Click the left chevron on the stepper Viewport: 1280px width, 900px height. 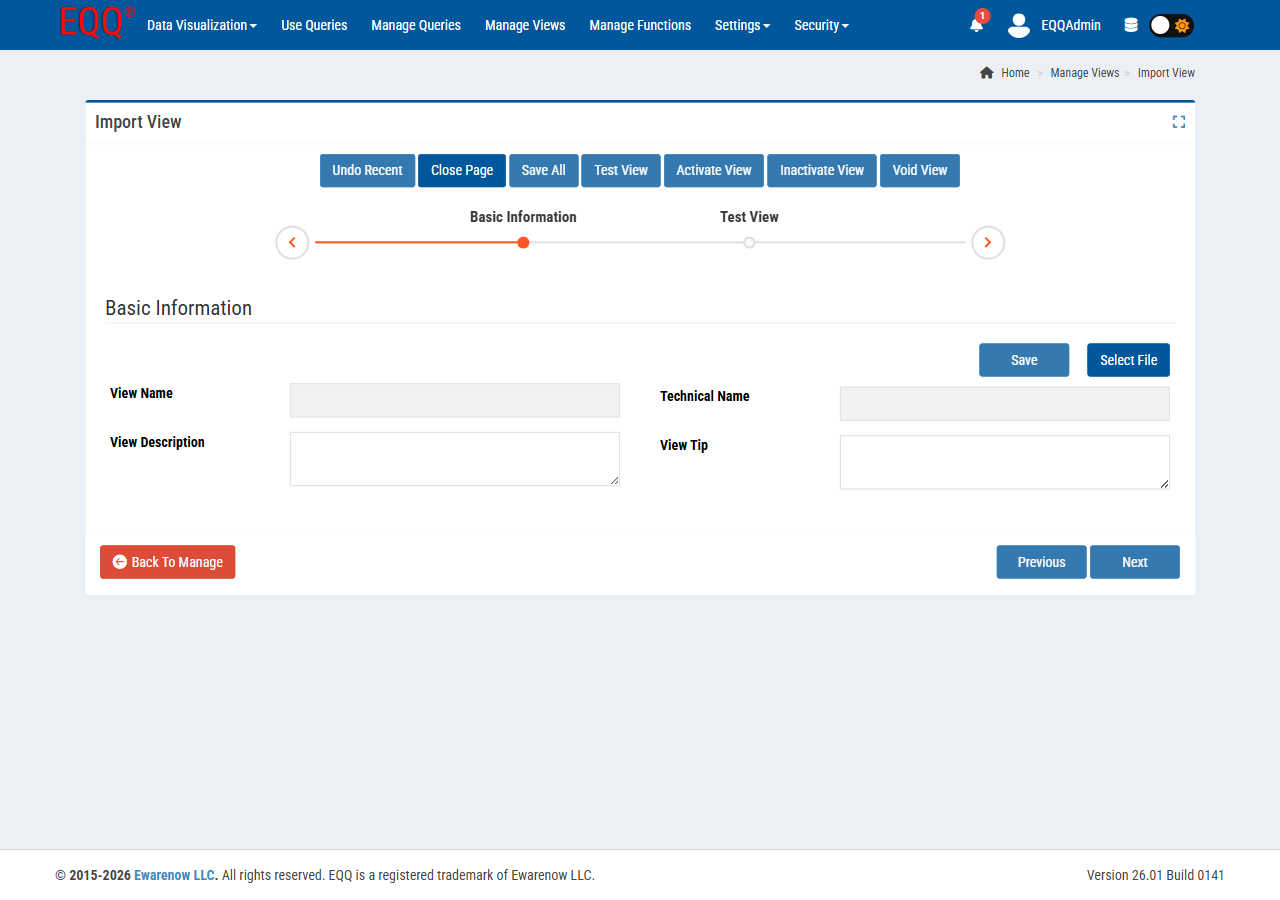click(292, 242)
